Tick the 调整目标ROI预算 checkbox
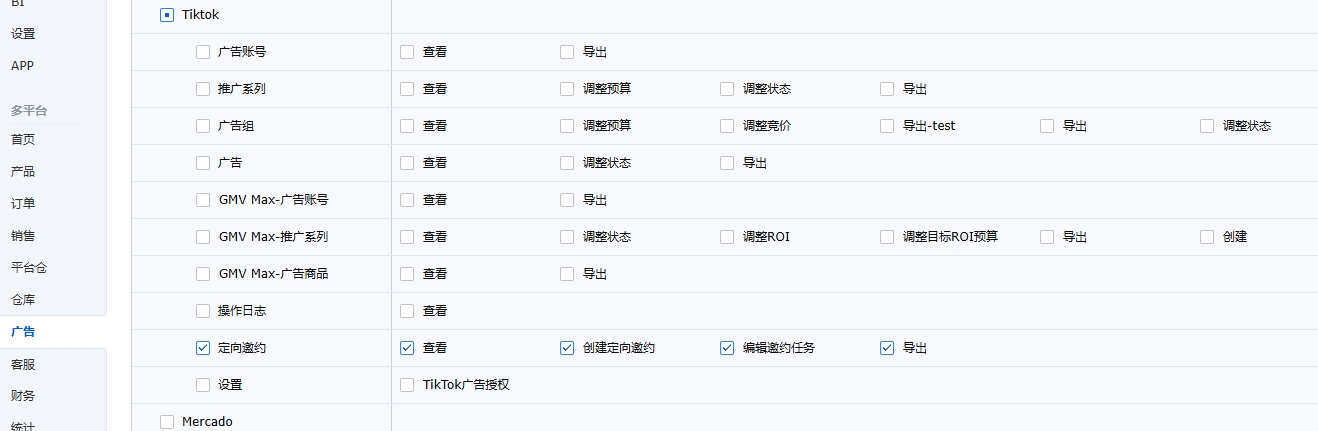 click(x=887, y=237)
